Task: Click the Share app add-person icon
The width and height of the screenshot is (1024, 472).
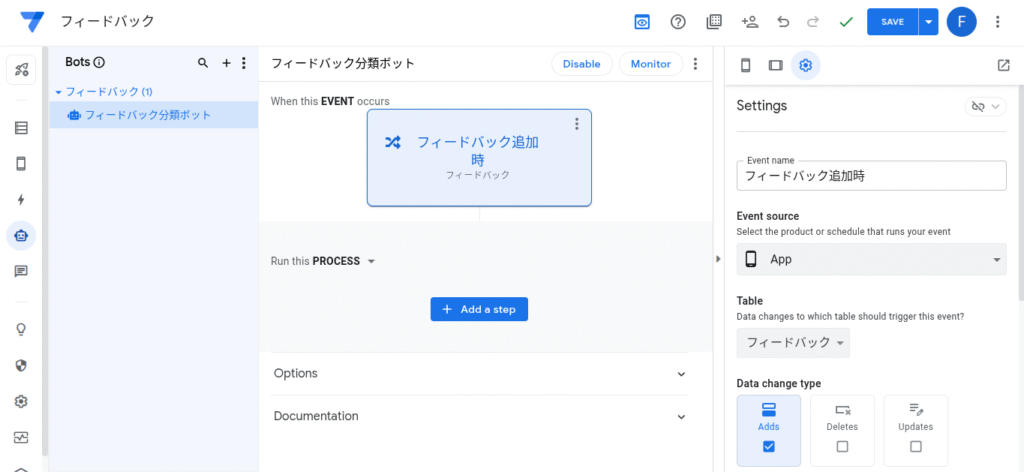Action: point(749,22)
